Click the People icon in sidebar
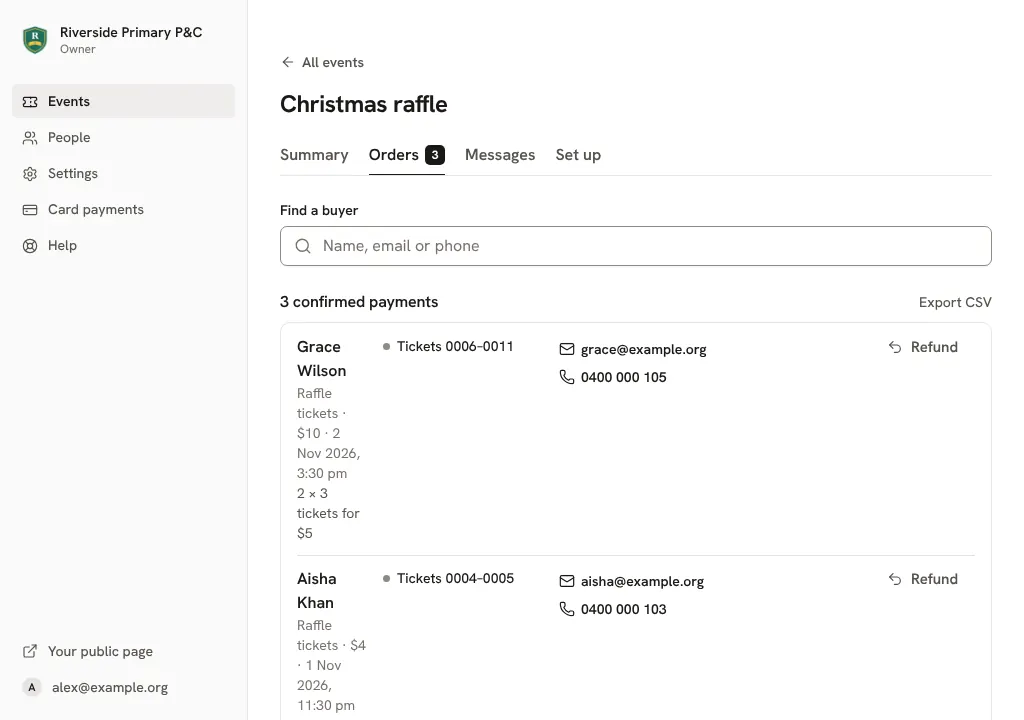 [30, 138]
